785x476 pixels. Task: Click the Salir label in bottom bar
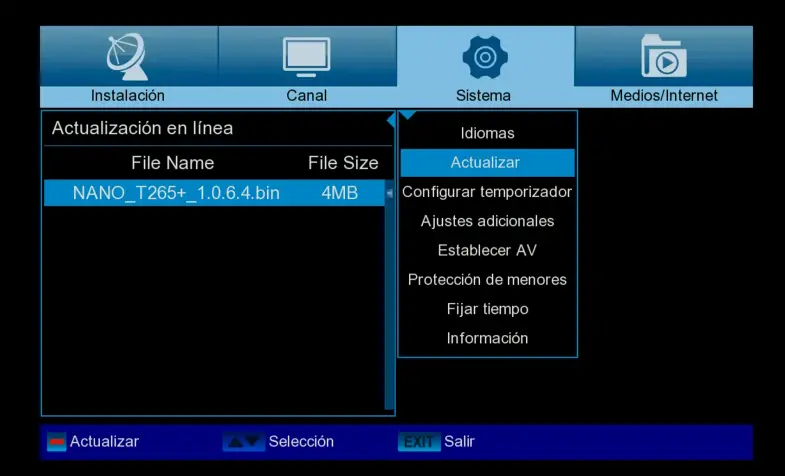click(x=459, y=442)
